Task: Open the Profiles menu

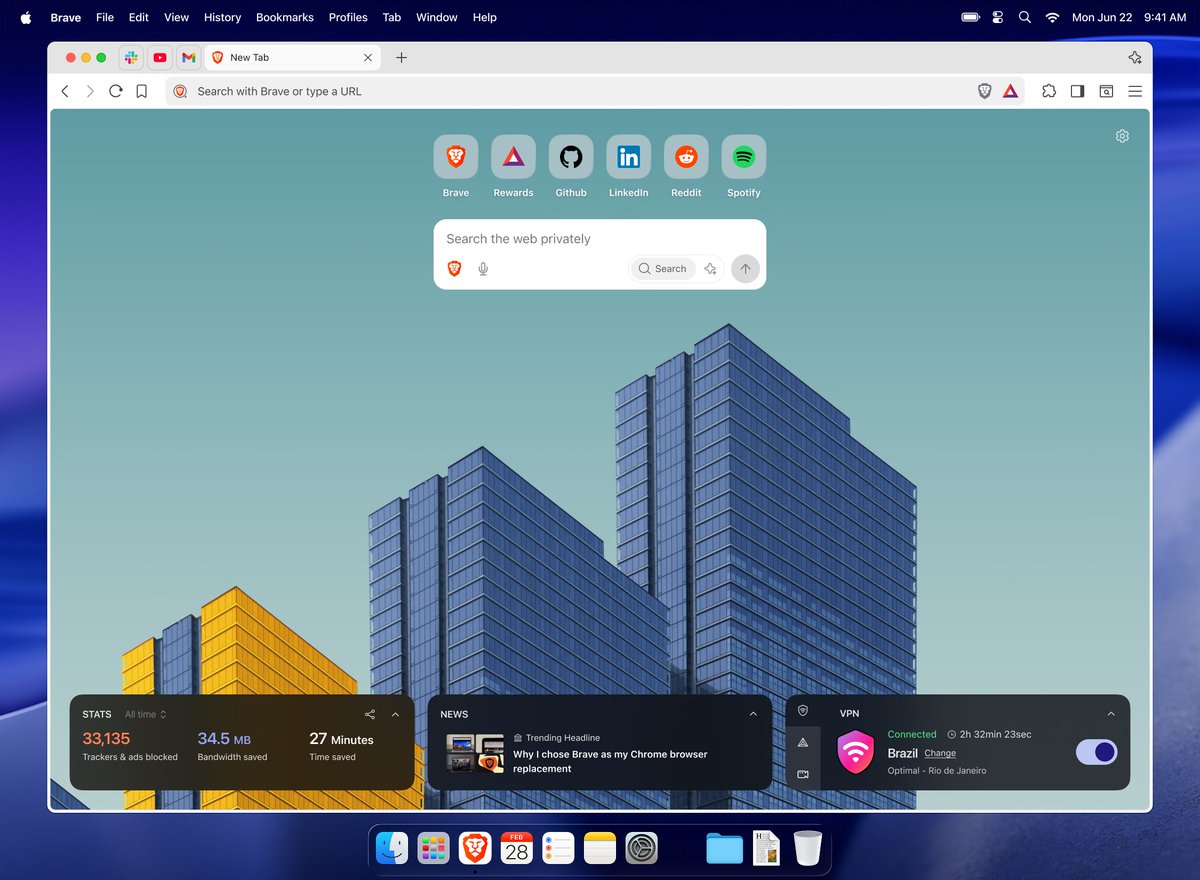Action: 348,17
